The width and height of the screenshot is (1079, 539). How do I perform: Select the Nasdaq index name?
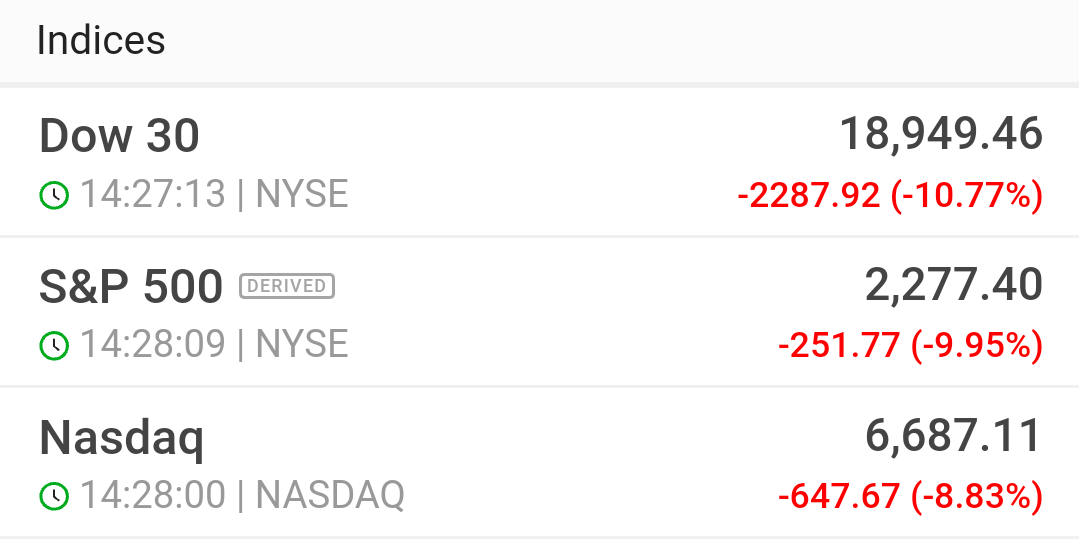[121, 438]
